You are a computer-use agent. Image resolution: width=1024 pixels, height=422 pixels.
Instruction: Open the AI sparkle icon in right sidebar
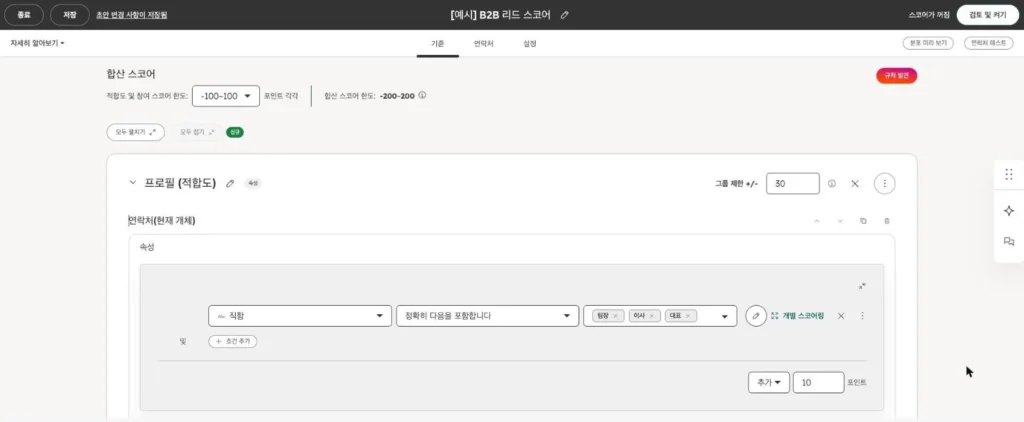click(1009, 210)
